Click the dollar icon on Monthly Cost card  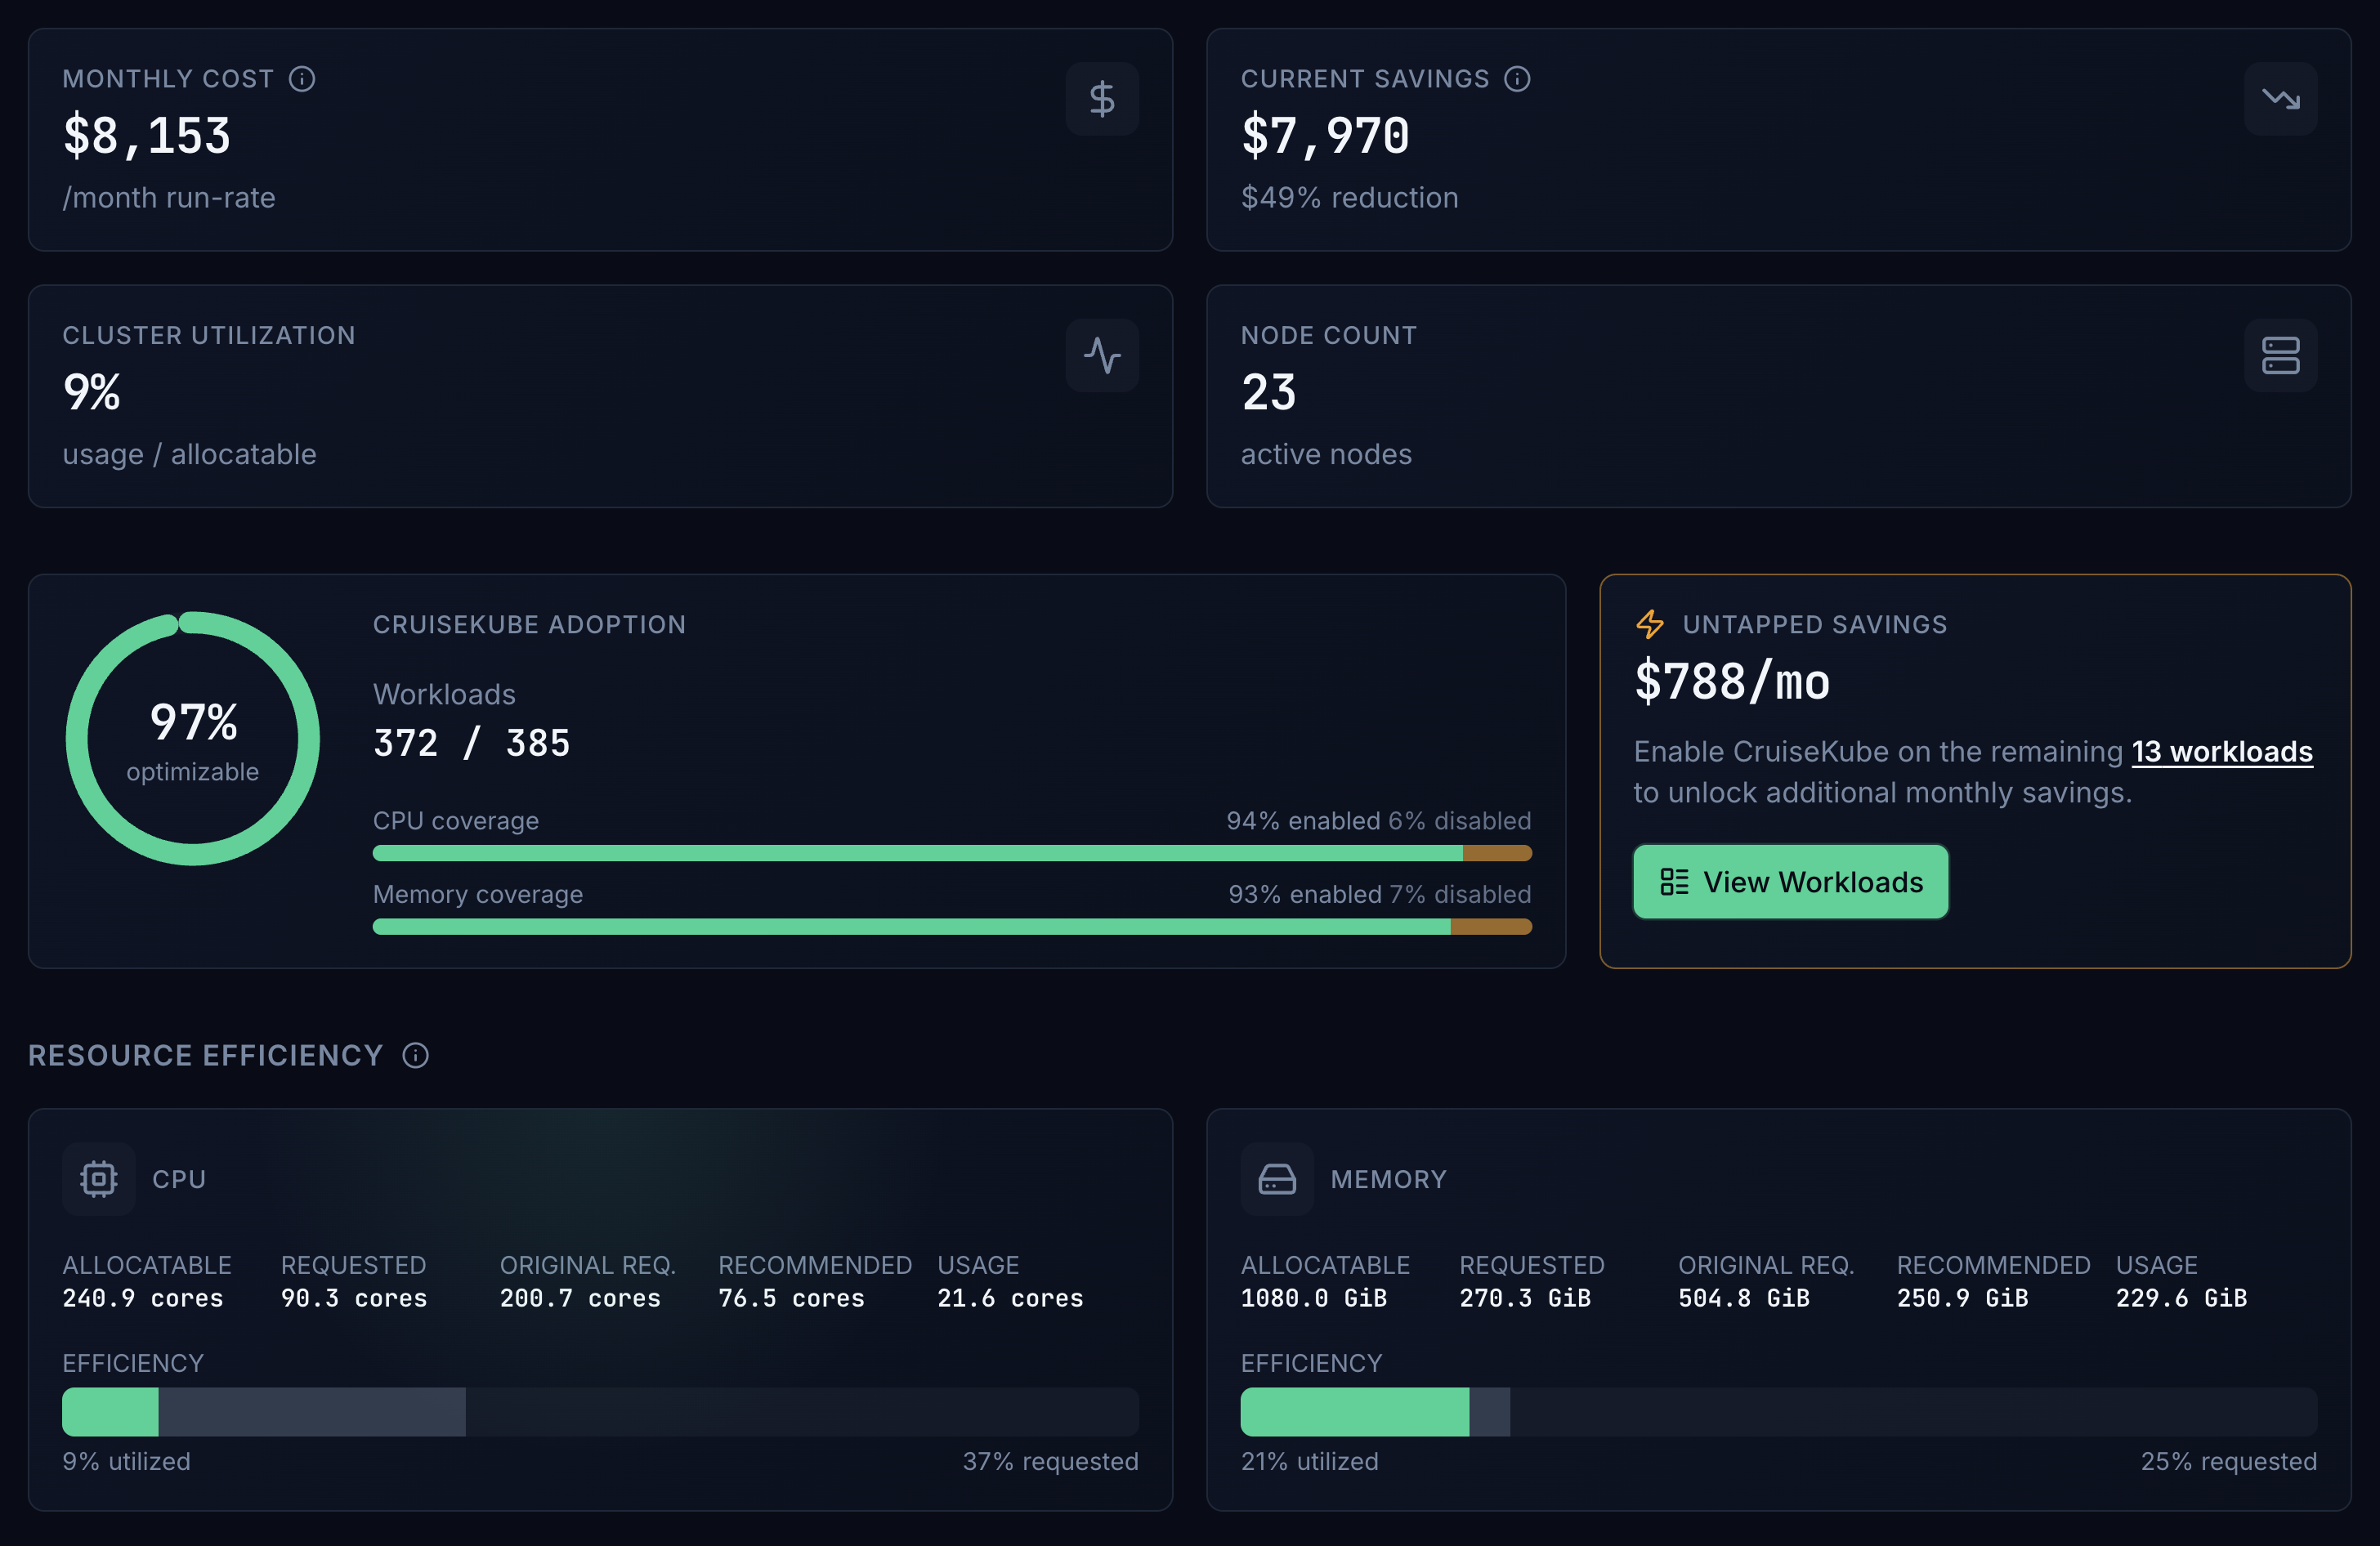(x=1103, y=98)
